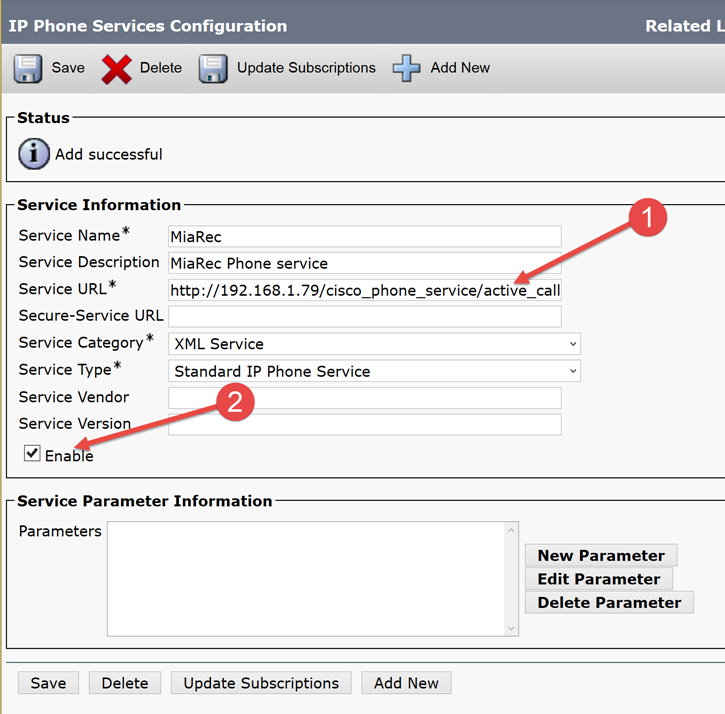The width and height of the screenshot is (725, 714).
Task: Click into the Service URL field
Action: pyautogui.click(x=365, y=290)
